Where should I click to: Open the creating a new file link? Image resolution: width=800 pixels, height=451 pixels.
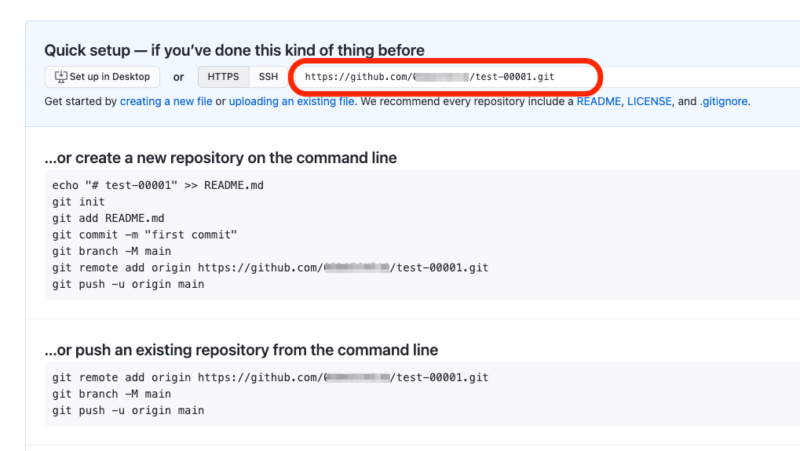(166, 101)
